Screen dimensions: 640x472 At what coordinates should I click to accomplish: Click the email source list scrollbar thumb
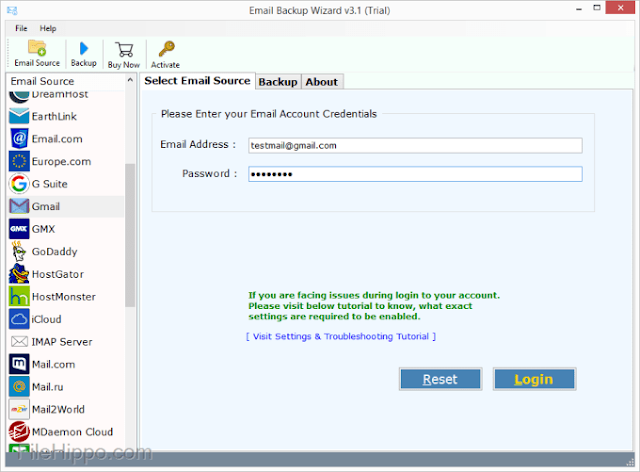(130, 235)
